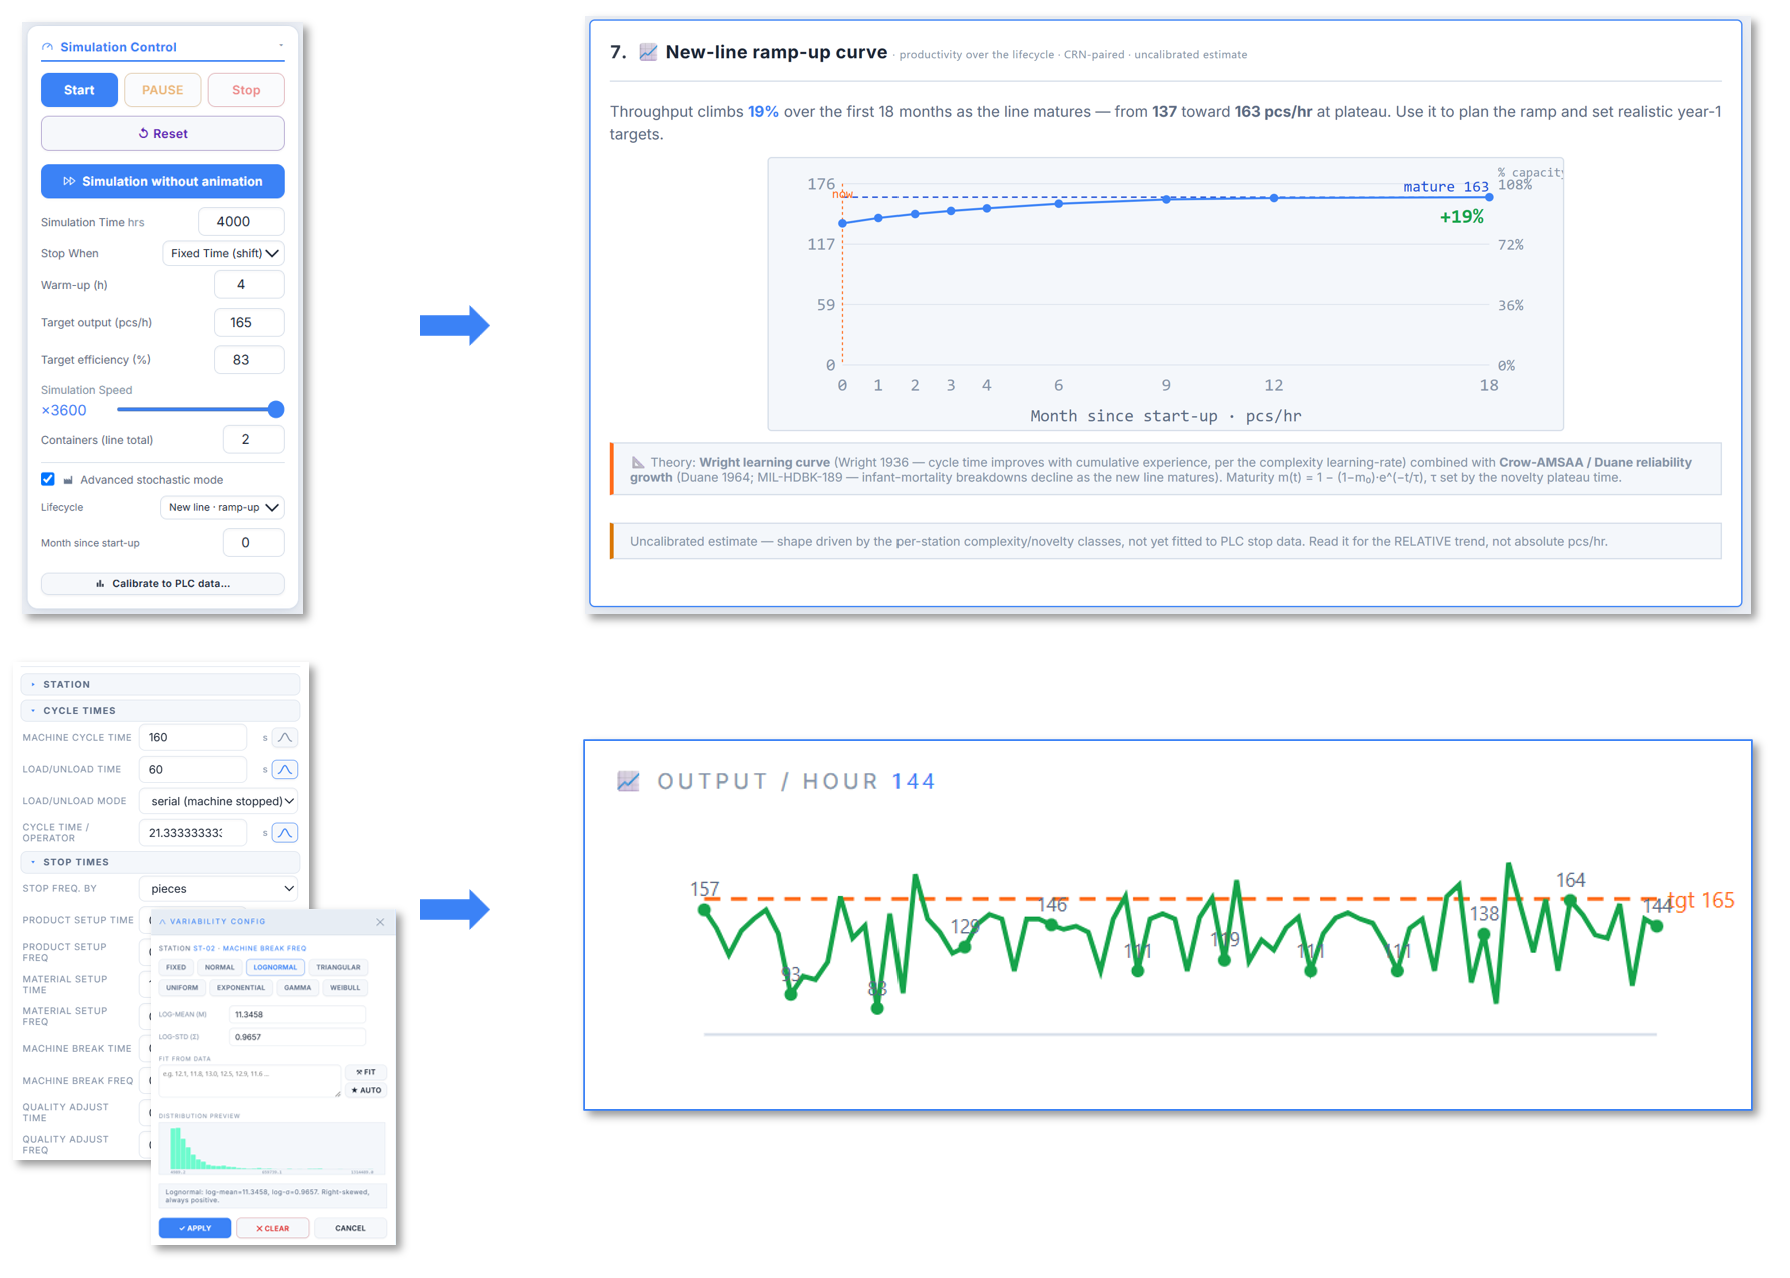The width and height of the screenshot is (1790, 1278).
Task: Click the Simulation Control gauge icon
Action: pos(47,47)
